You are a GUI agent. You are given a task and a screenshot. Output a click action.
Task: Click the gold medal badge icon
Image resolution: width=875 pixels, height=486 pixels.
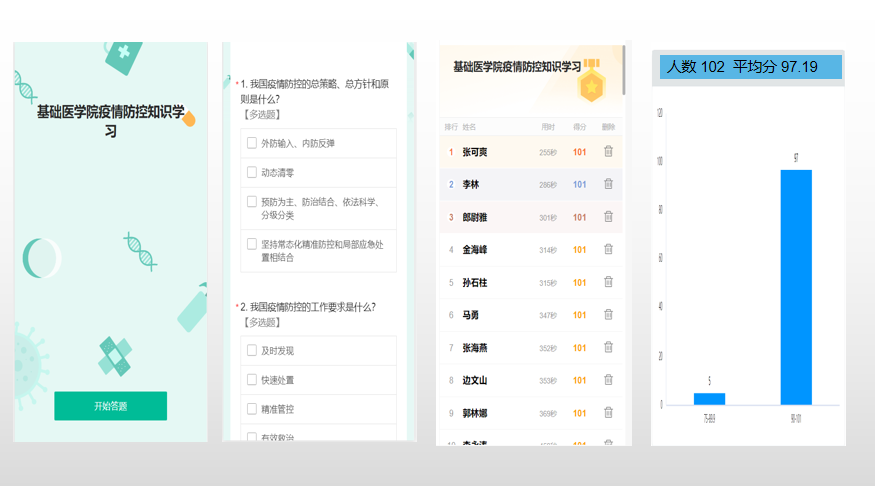(593, 84)
